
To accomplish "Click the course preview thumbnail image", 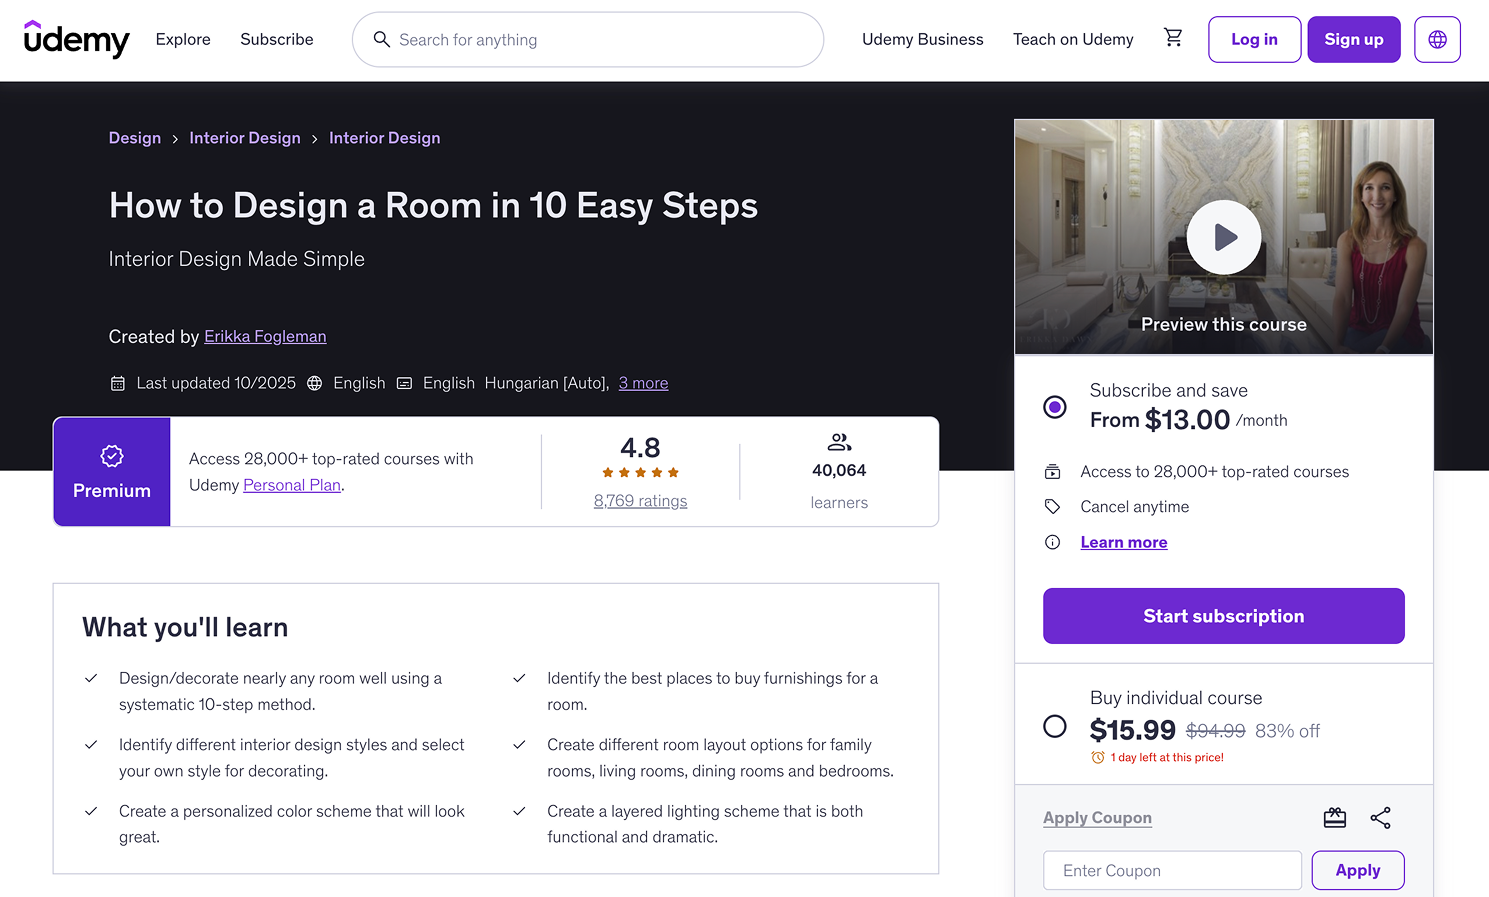I will pyautogui.click(x=1224, y=237).
